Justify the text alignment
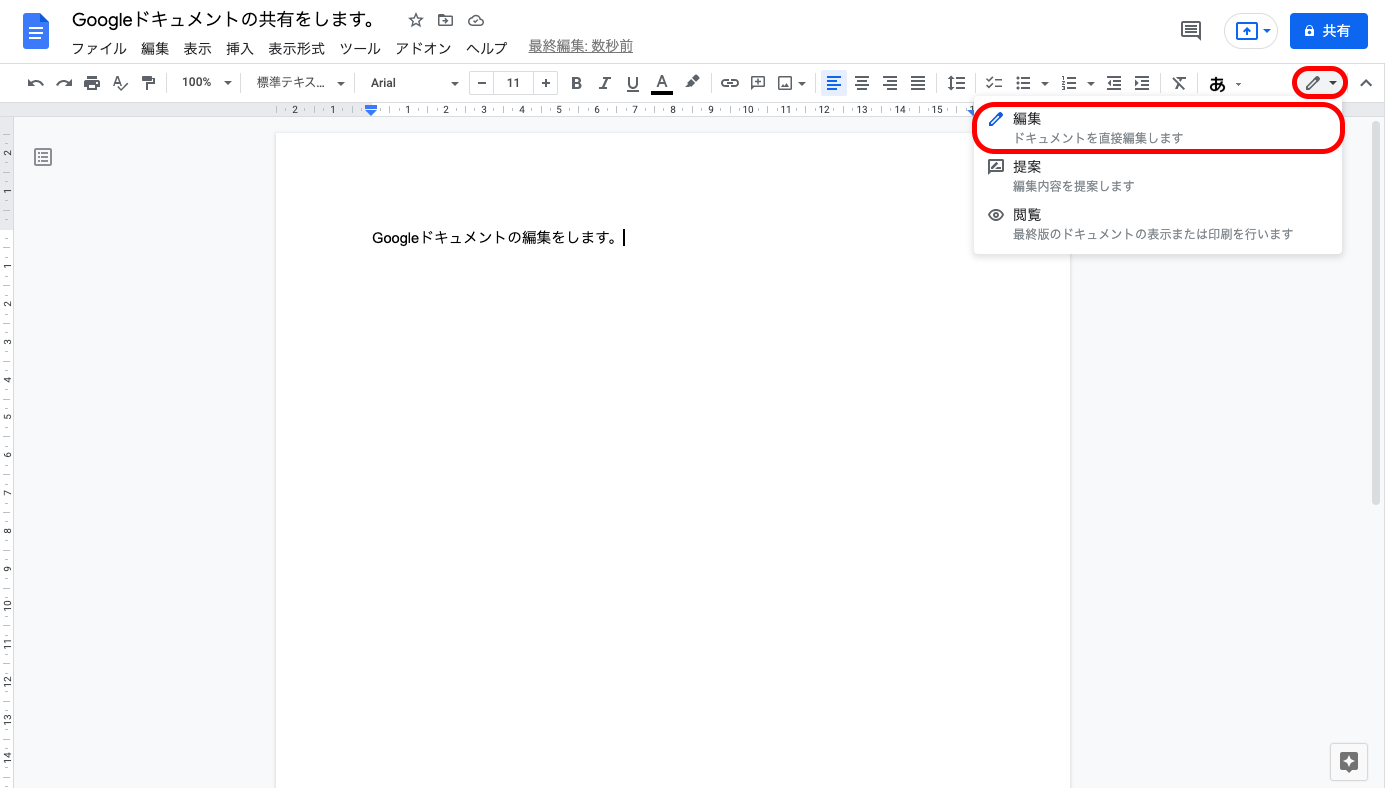 coord(918,83)
